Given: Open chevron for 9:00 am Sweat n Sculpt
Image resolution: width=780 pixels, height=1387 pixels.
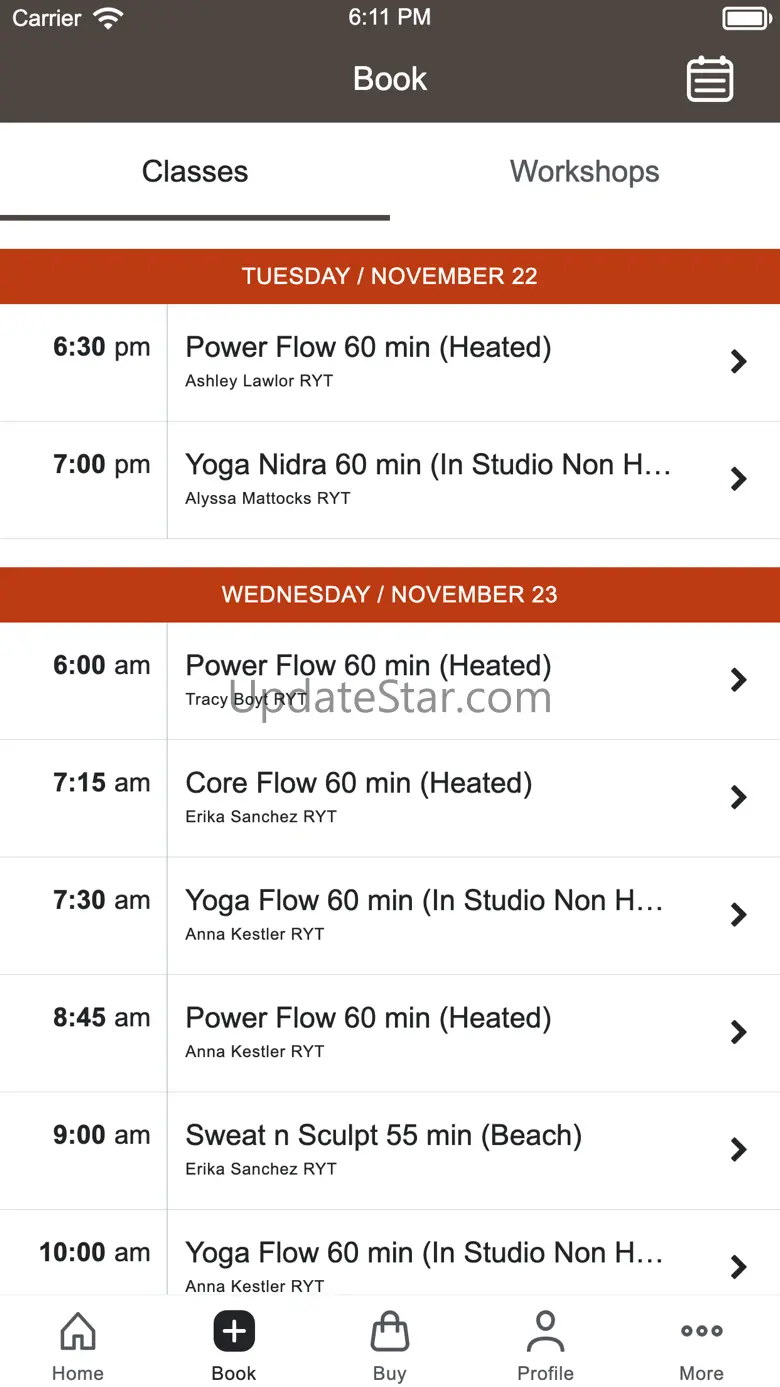Looking at the screenshot, I should [738, 1149].
